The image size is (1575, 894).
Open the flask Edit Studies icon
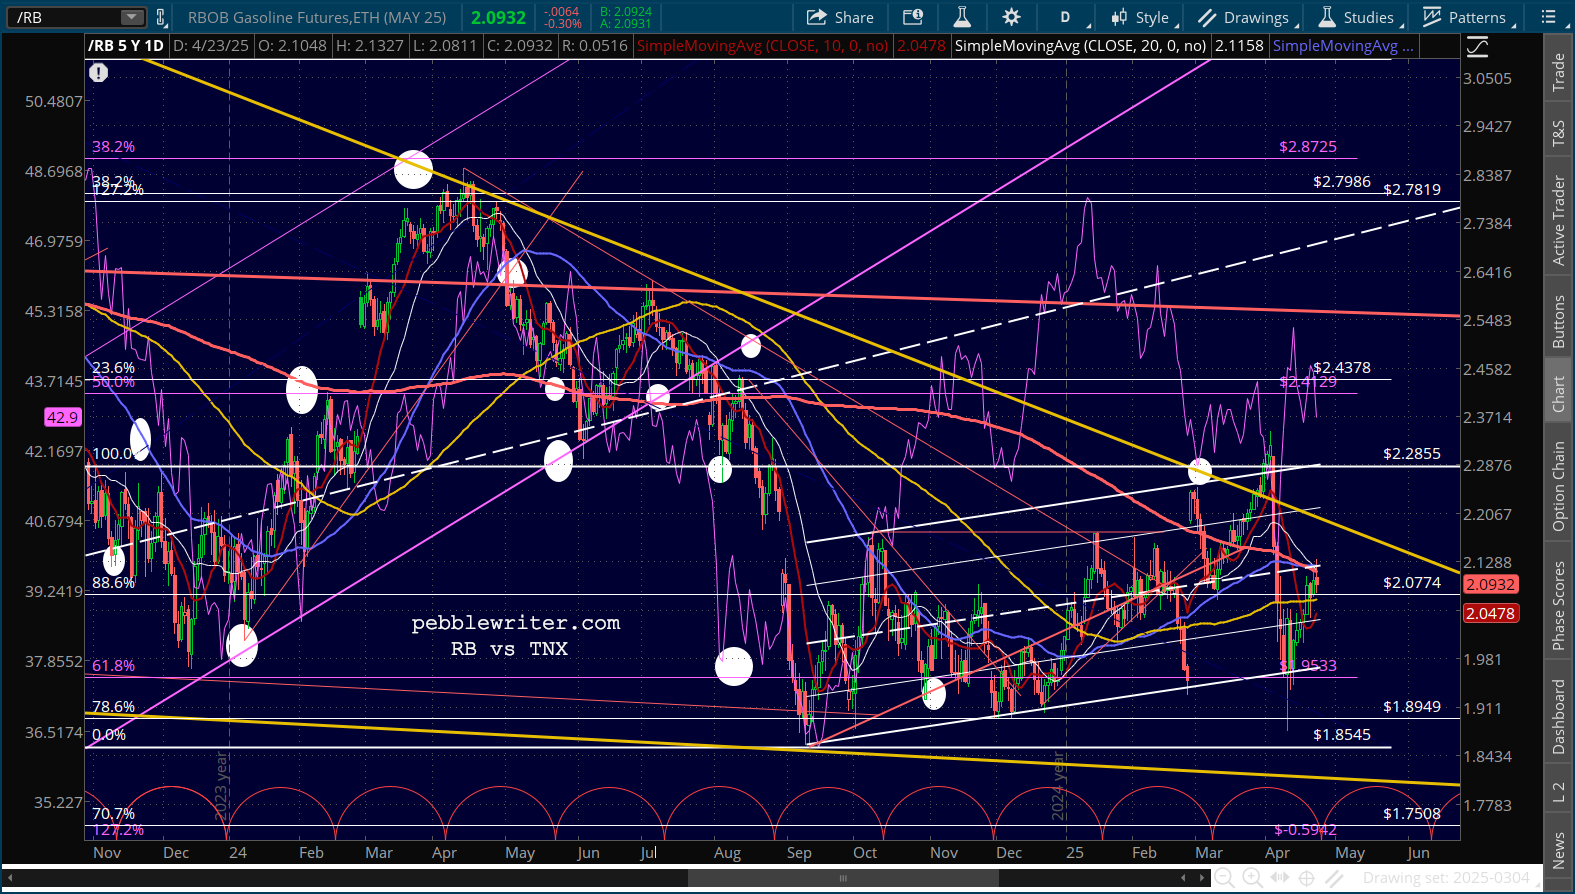[962, 17]
